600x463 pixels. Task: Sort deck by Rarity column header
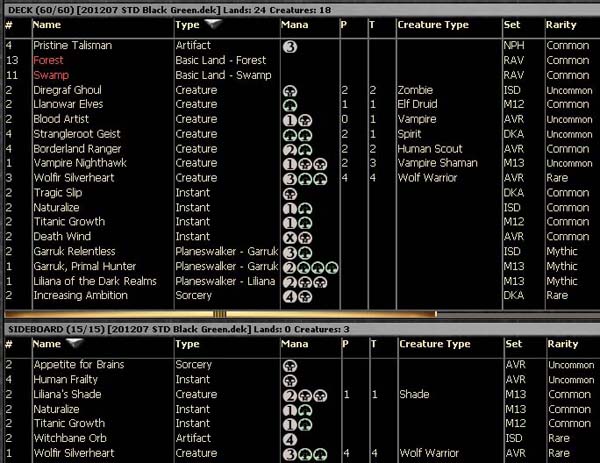click(x=561, y=25)
